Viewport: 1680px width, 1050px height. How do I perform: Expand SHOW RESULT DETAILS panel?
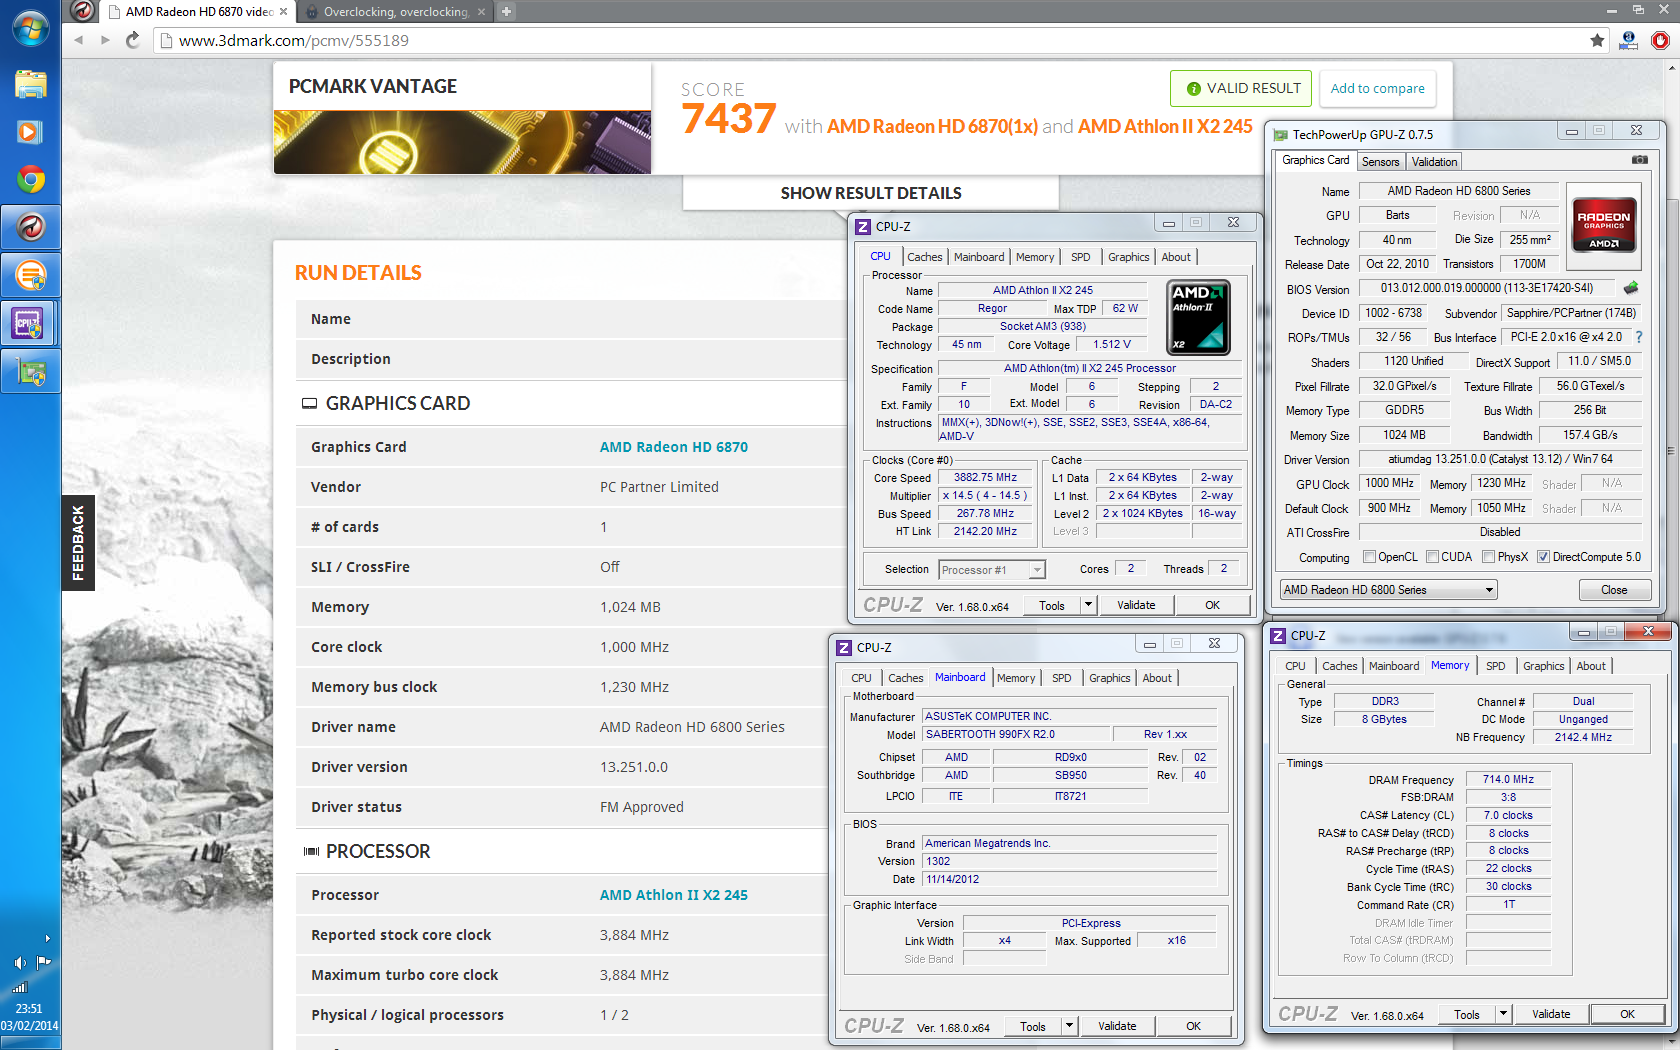pyautogui.click(x=870, y=193)
